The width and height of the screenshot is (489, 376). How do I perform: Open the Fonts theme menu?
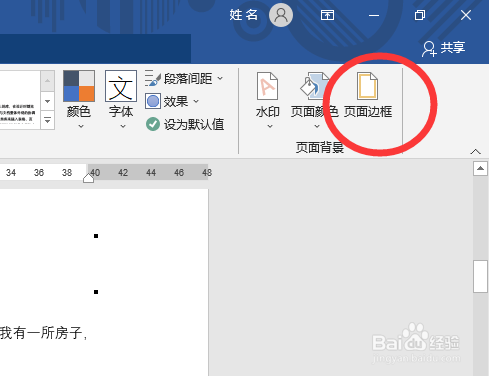point(121,99)
